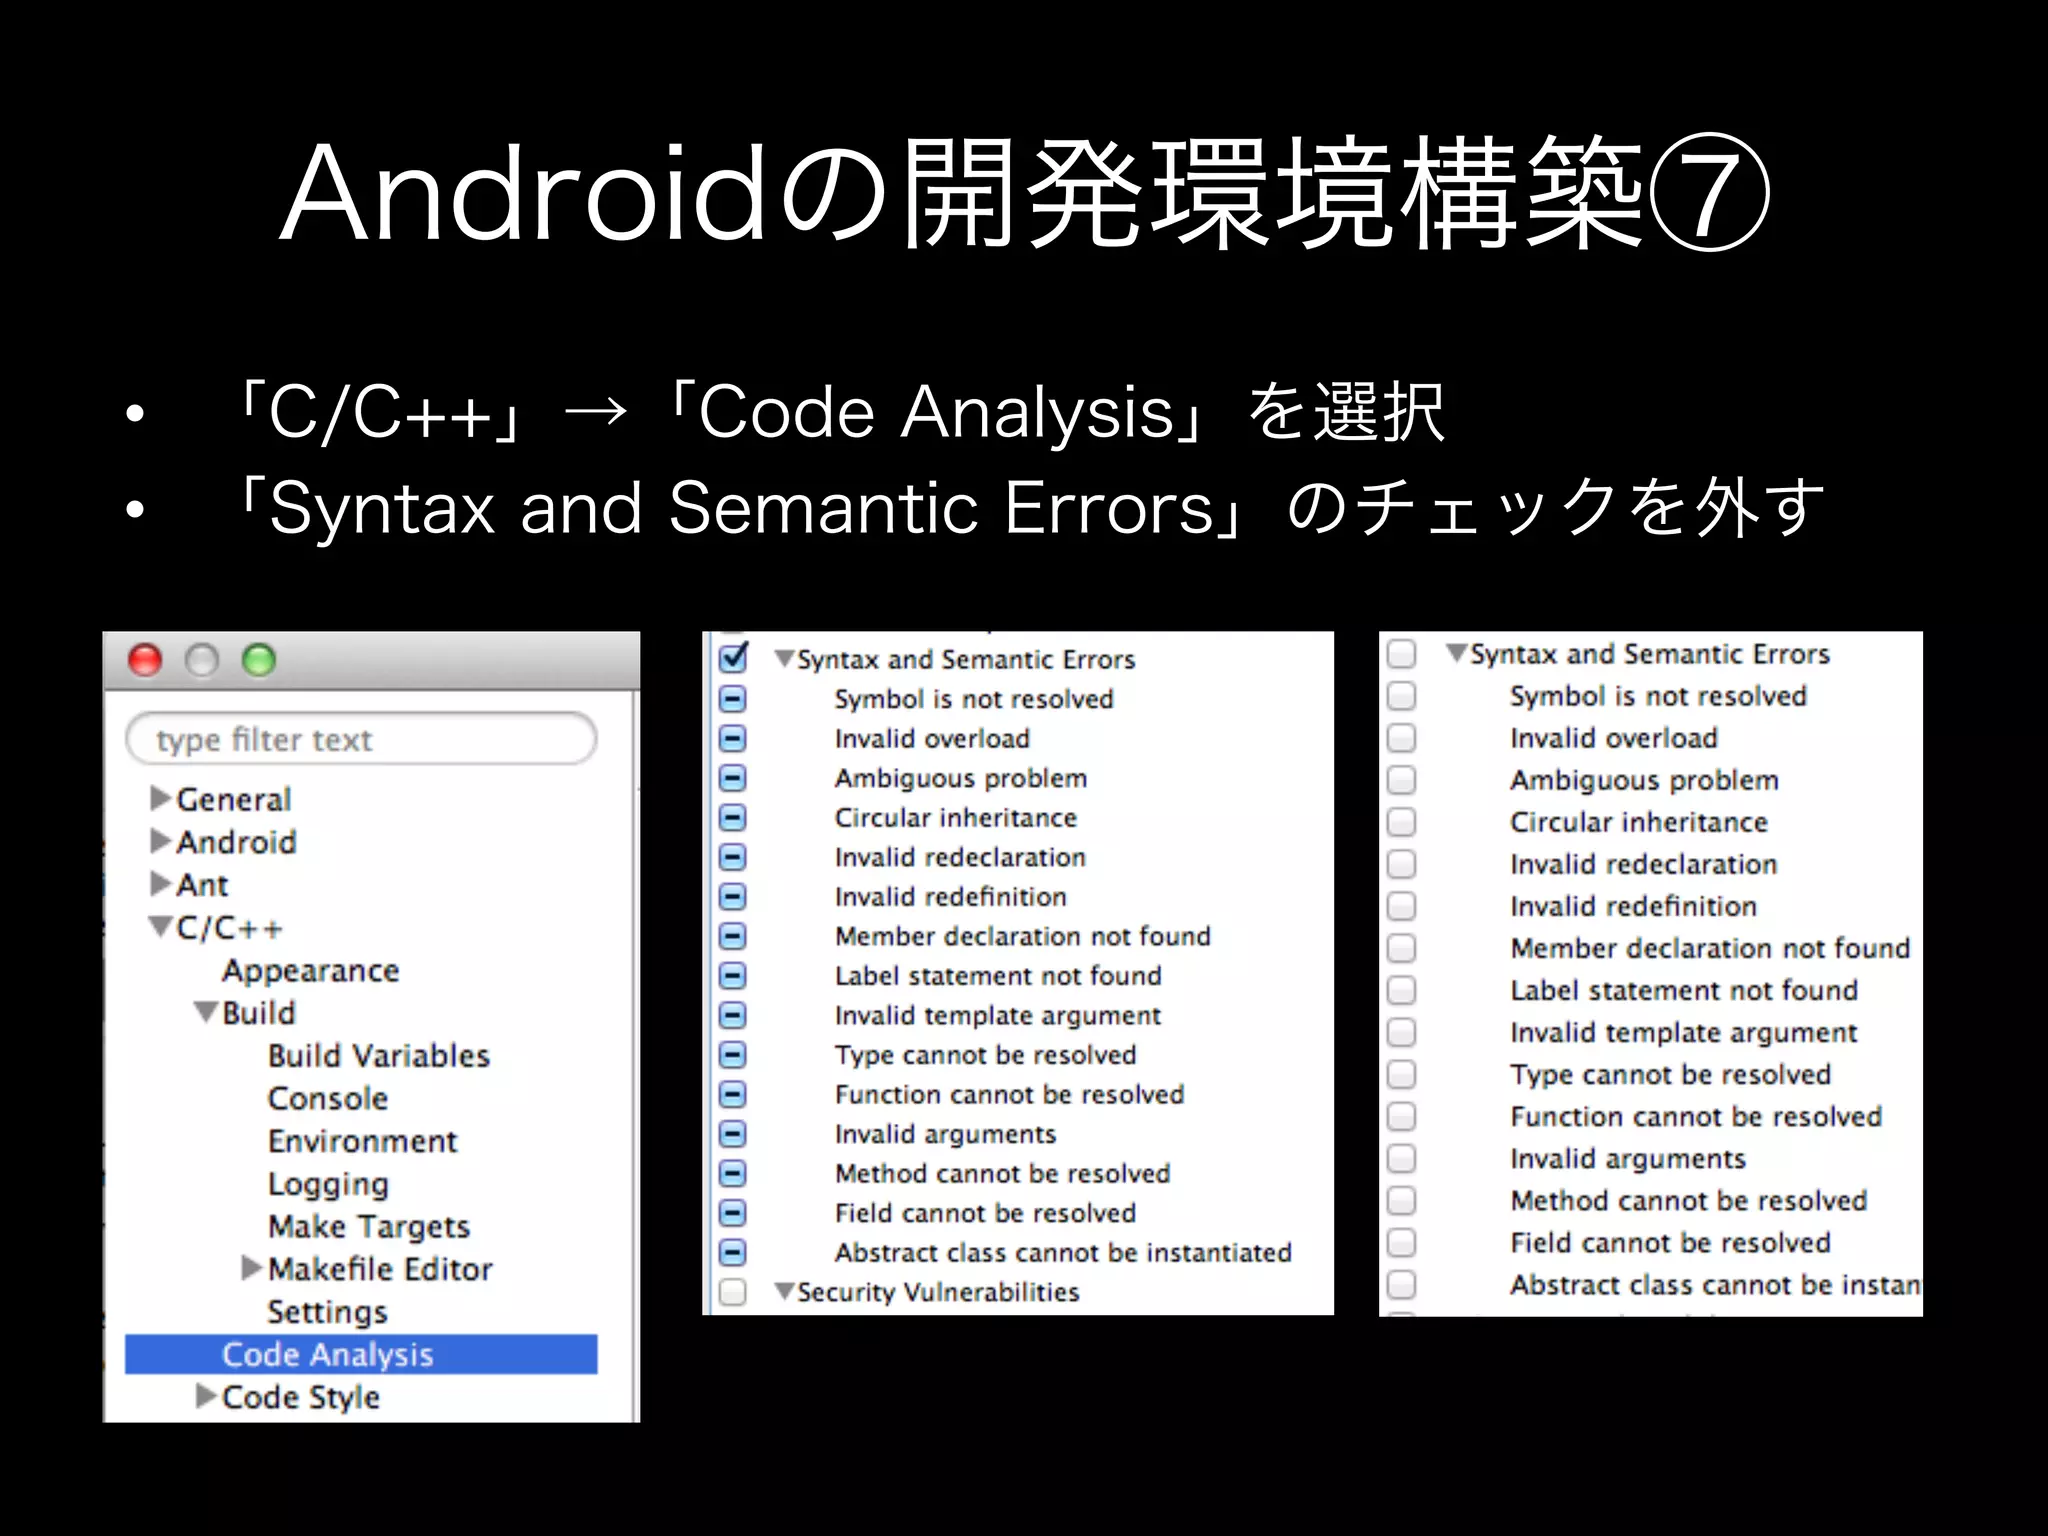Expand the Code Style node
Screen dimensions: 2048x1536
(x=207, y=1396)
